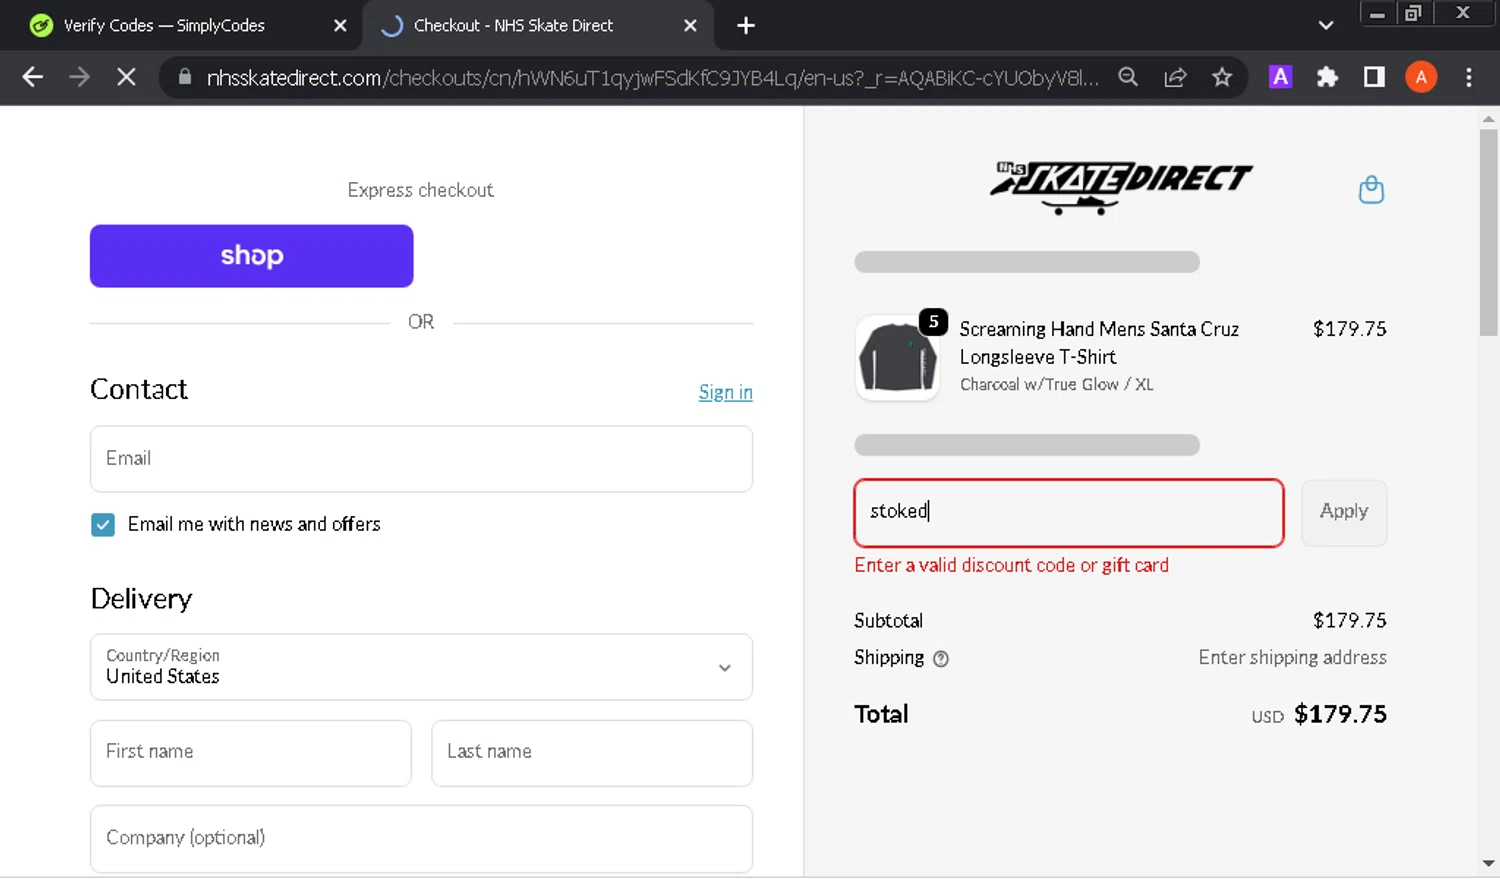The image size is (1500, 879).
Task: Go back using browser back arrow
Action: 32,77
